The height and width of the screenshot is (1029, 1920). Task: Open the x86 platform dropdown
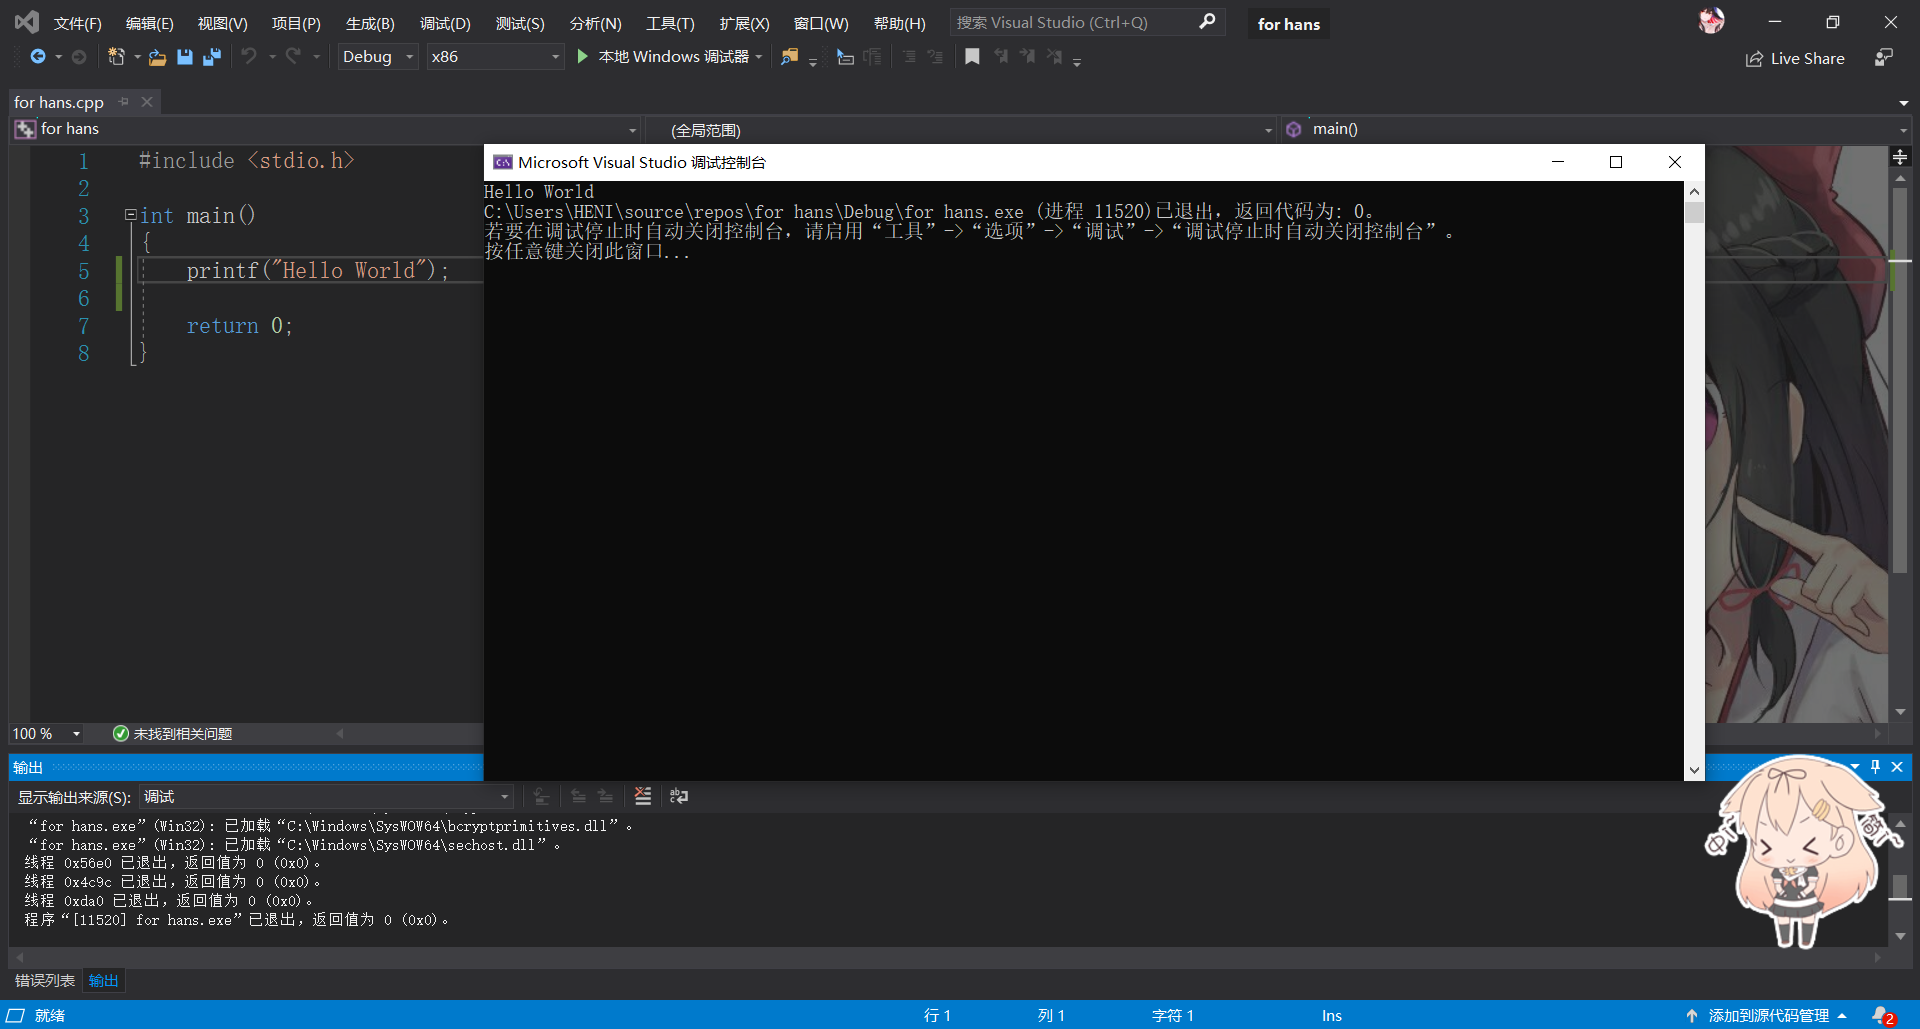[496, 57]
